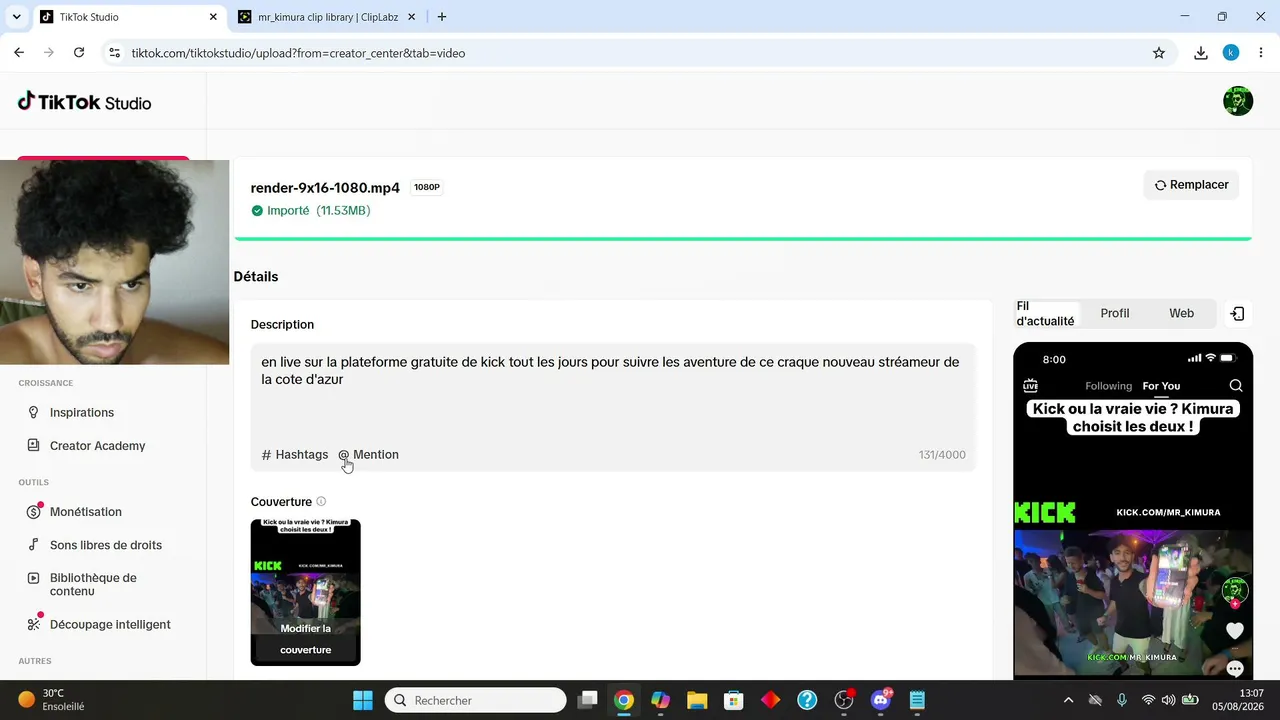Add Hashtags to the description
The height and width of the screenshot is (720, 1280).
295,455
